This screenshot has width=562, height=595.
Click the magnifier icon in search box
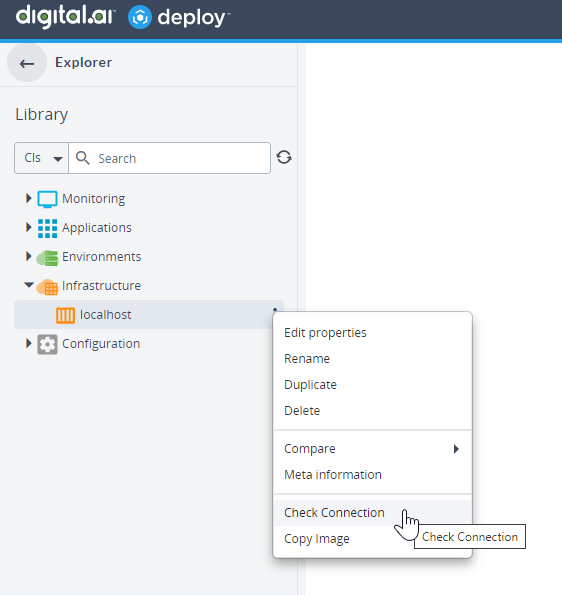(82, 158)
